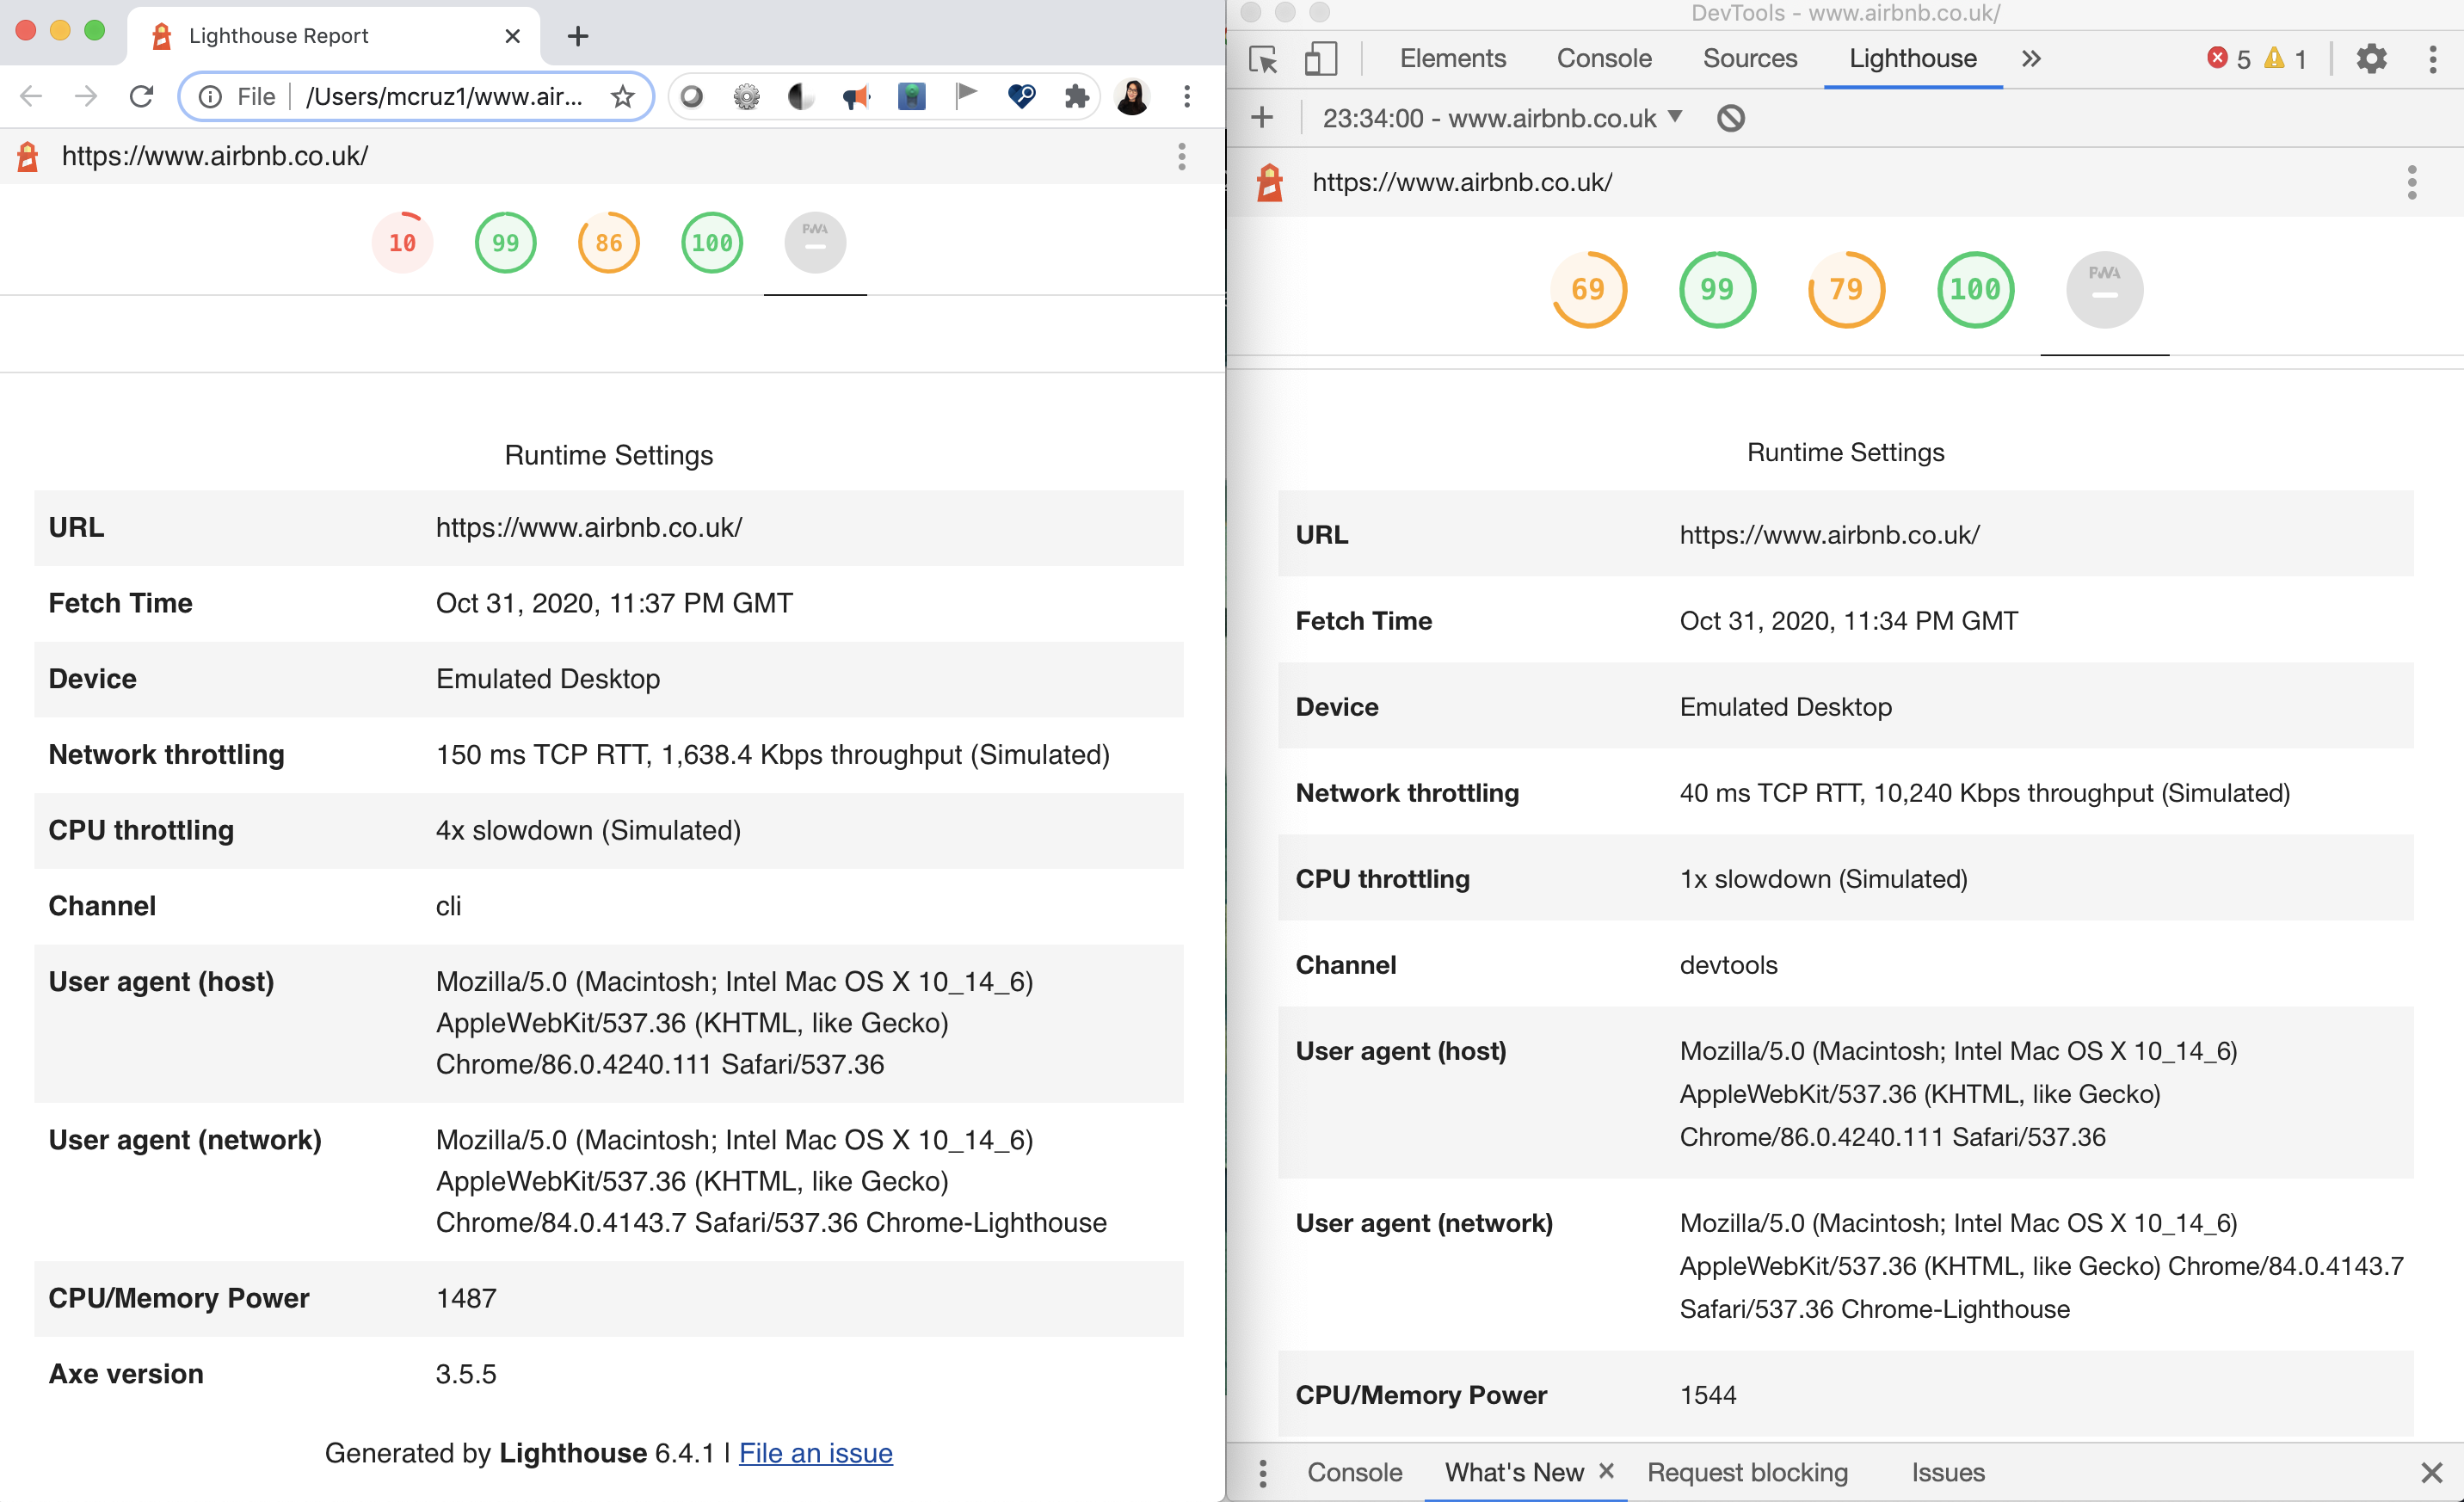Viewport: 2464px width, 1502px height.
Task: Click the PWA score icon left panel
Action: pos(815,243)
